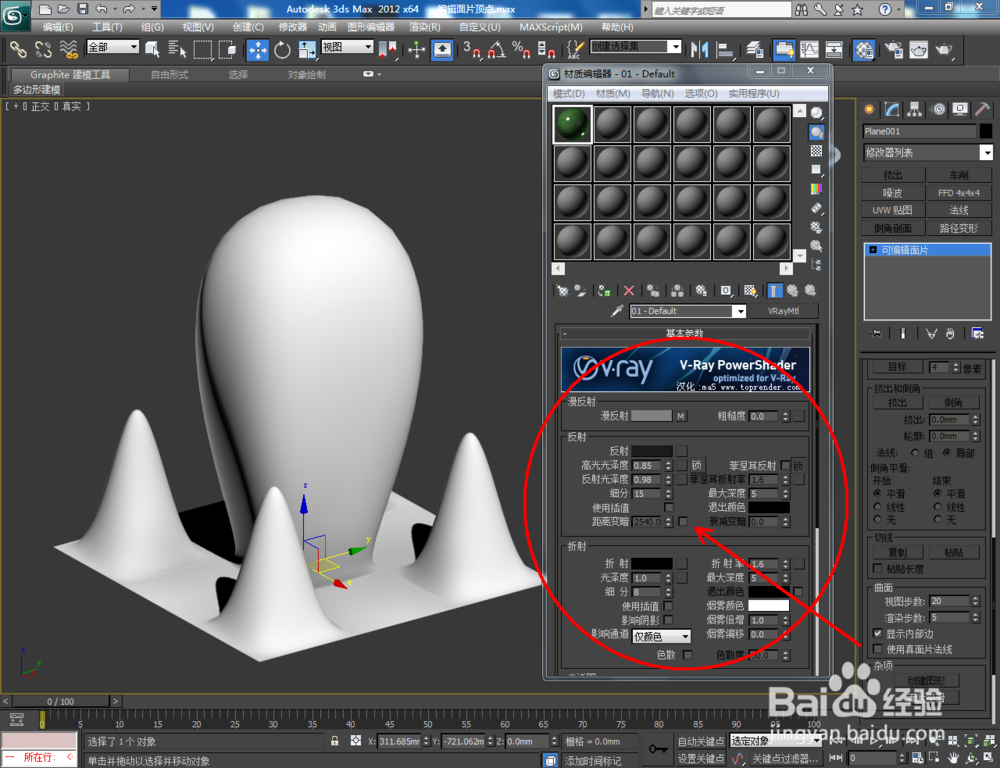Open the Hierarchy command panel tab

[x=915, y=109]
